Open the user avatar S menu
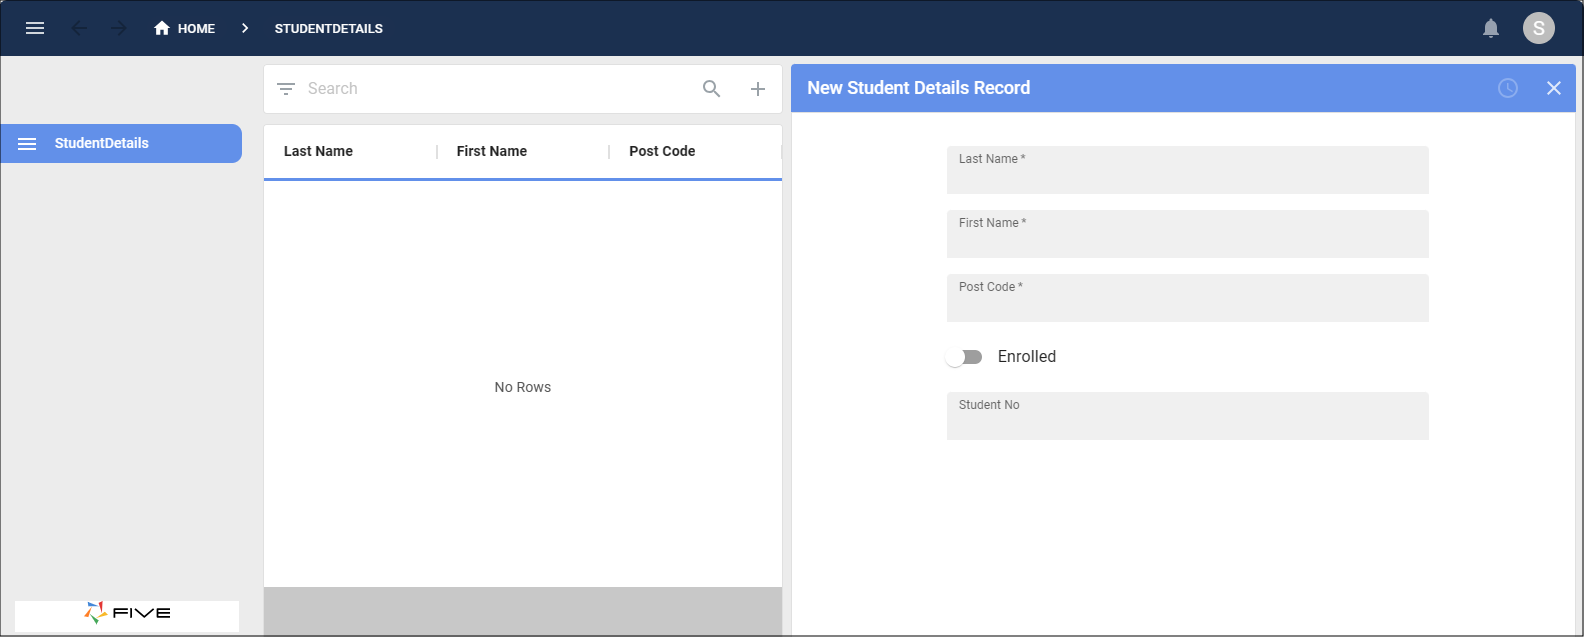The width and height of the screenshot is (1584, 637). [x=1538, y=28]
